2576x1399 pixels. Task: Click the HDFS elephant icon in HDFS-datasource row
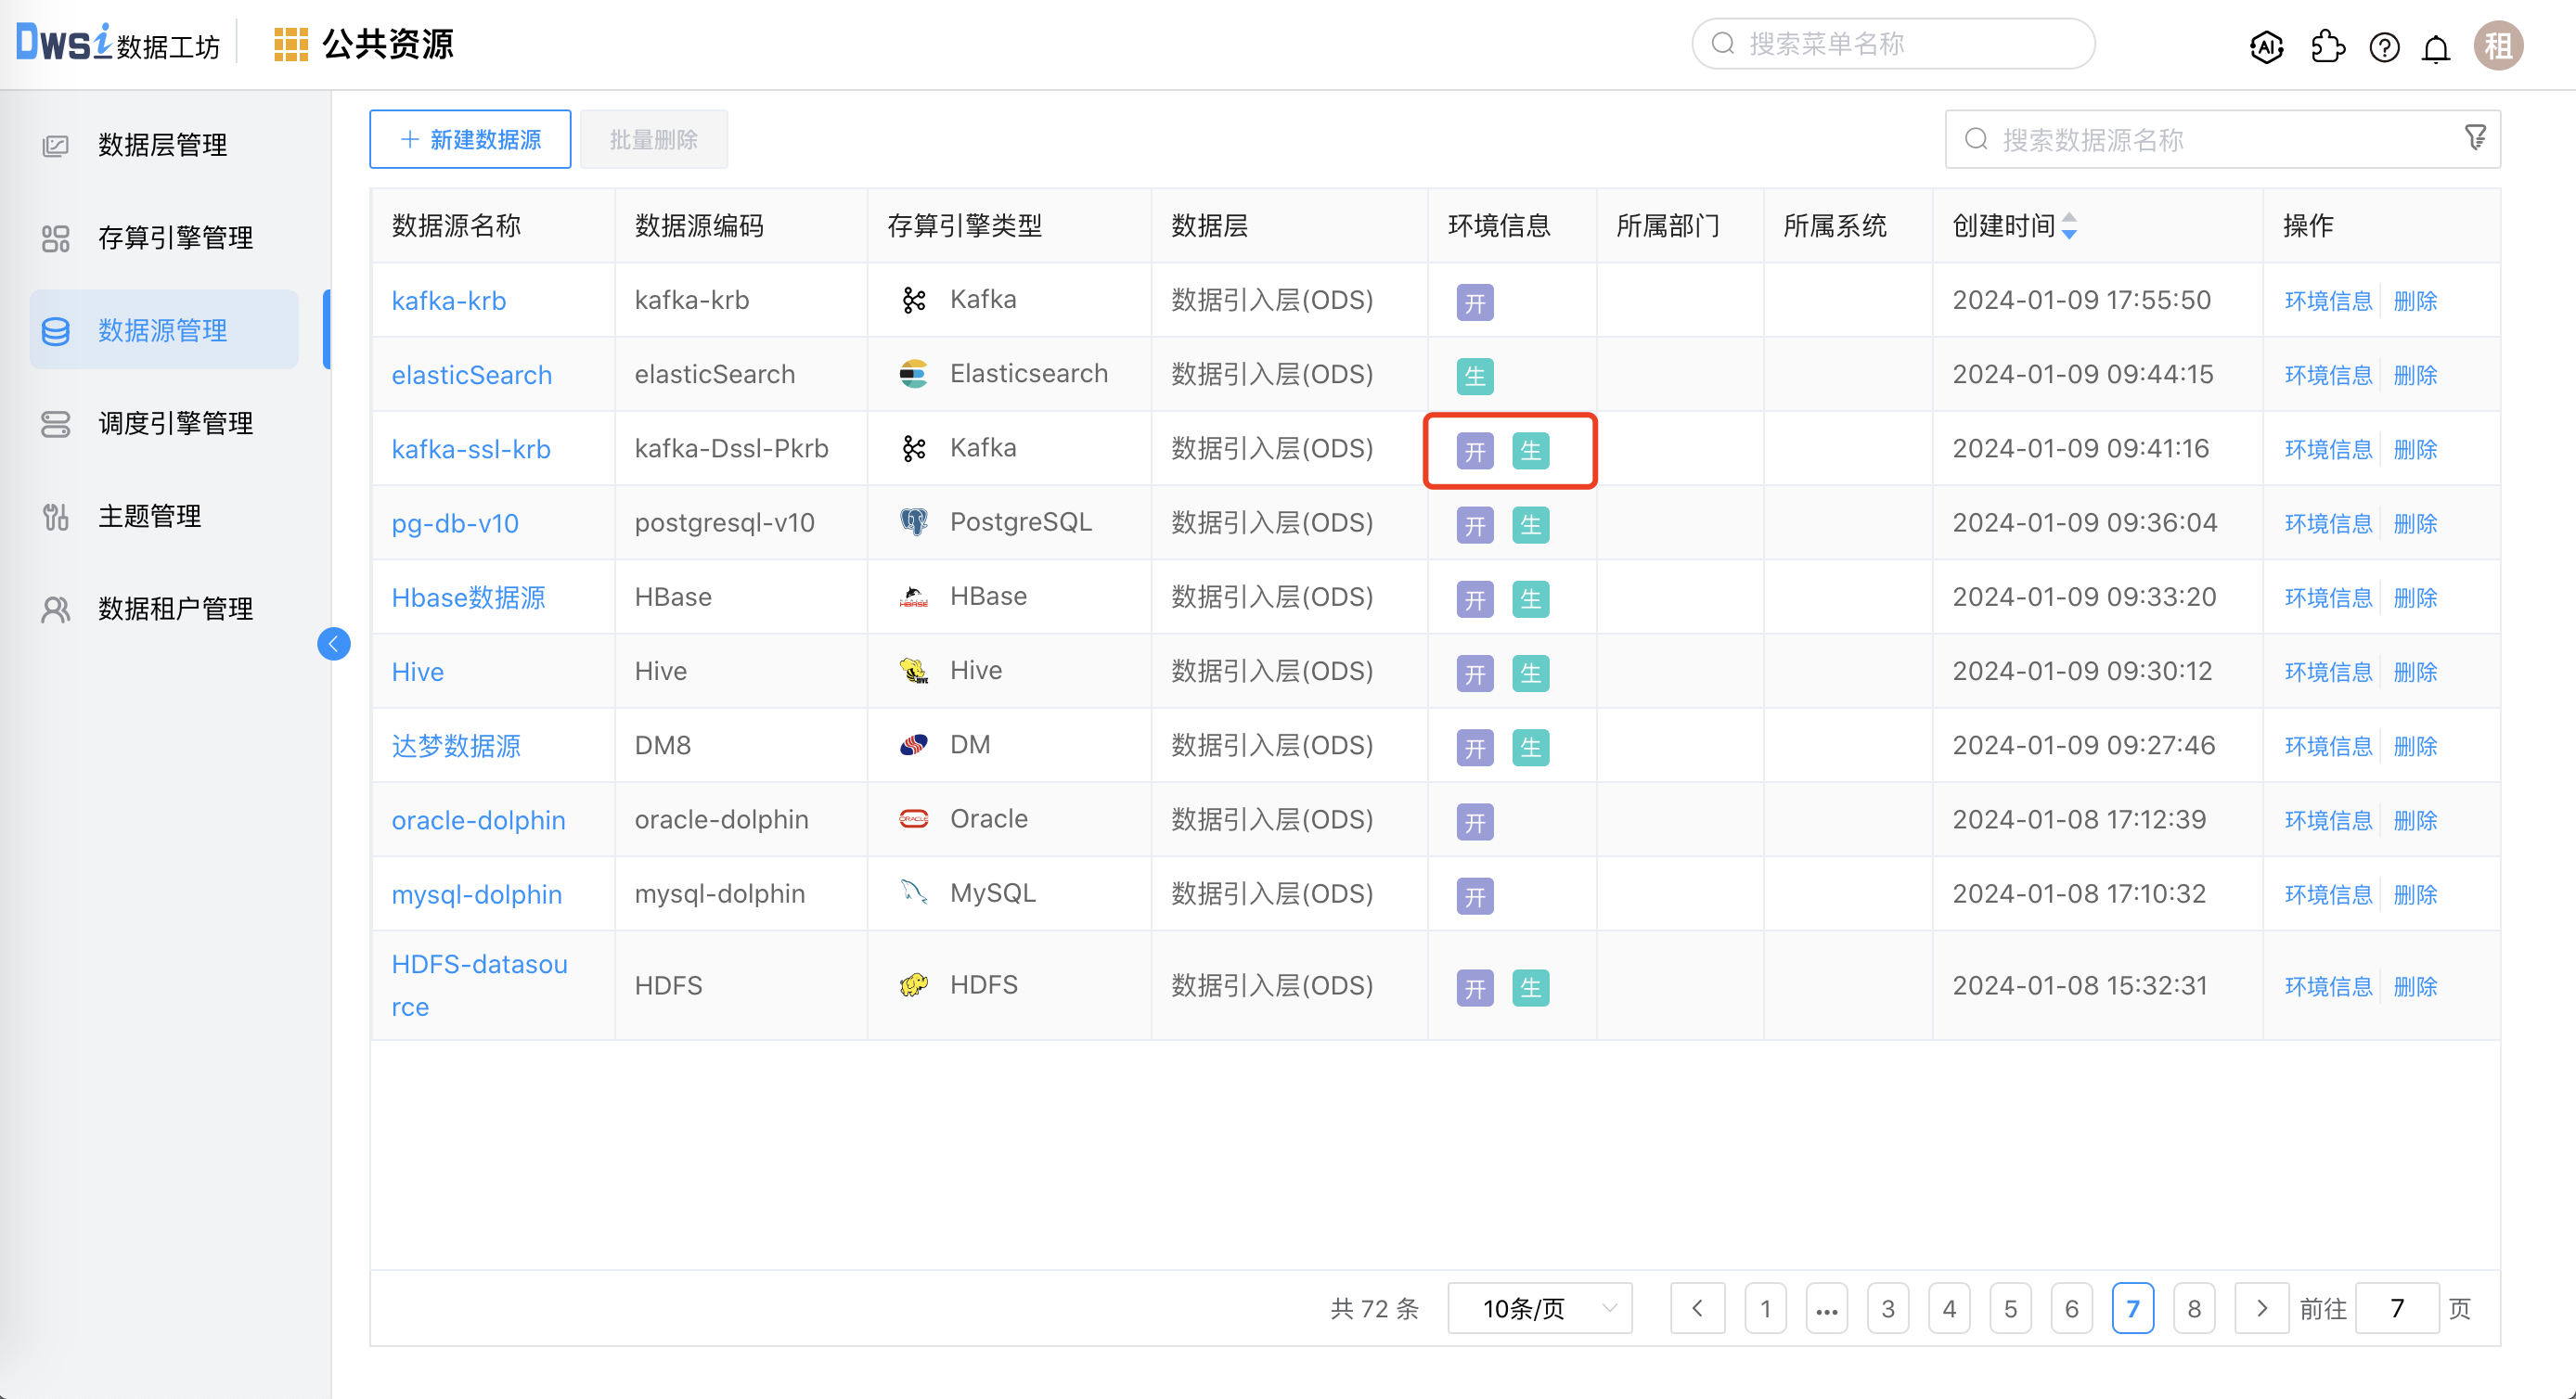913,984
